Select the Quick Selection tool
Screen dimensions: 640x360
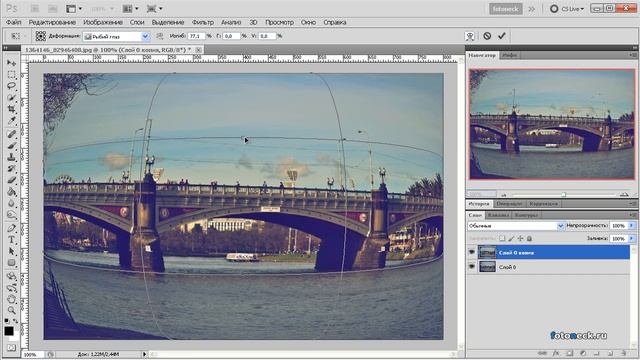[x=11, y=98]
